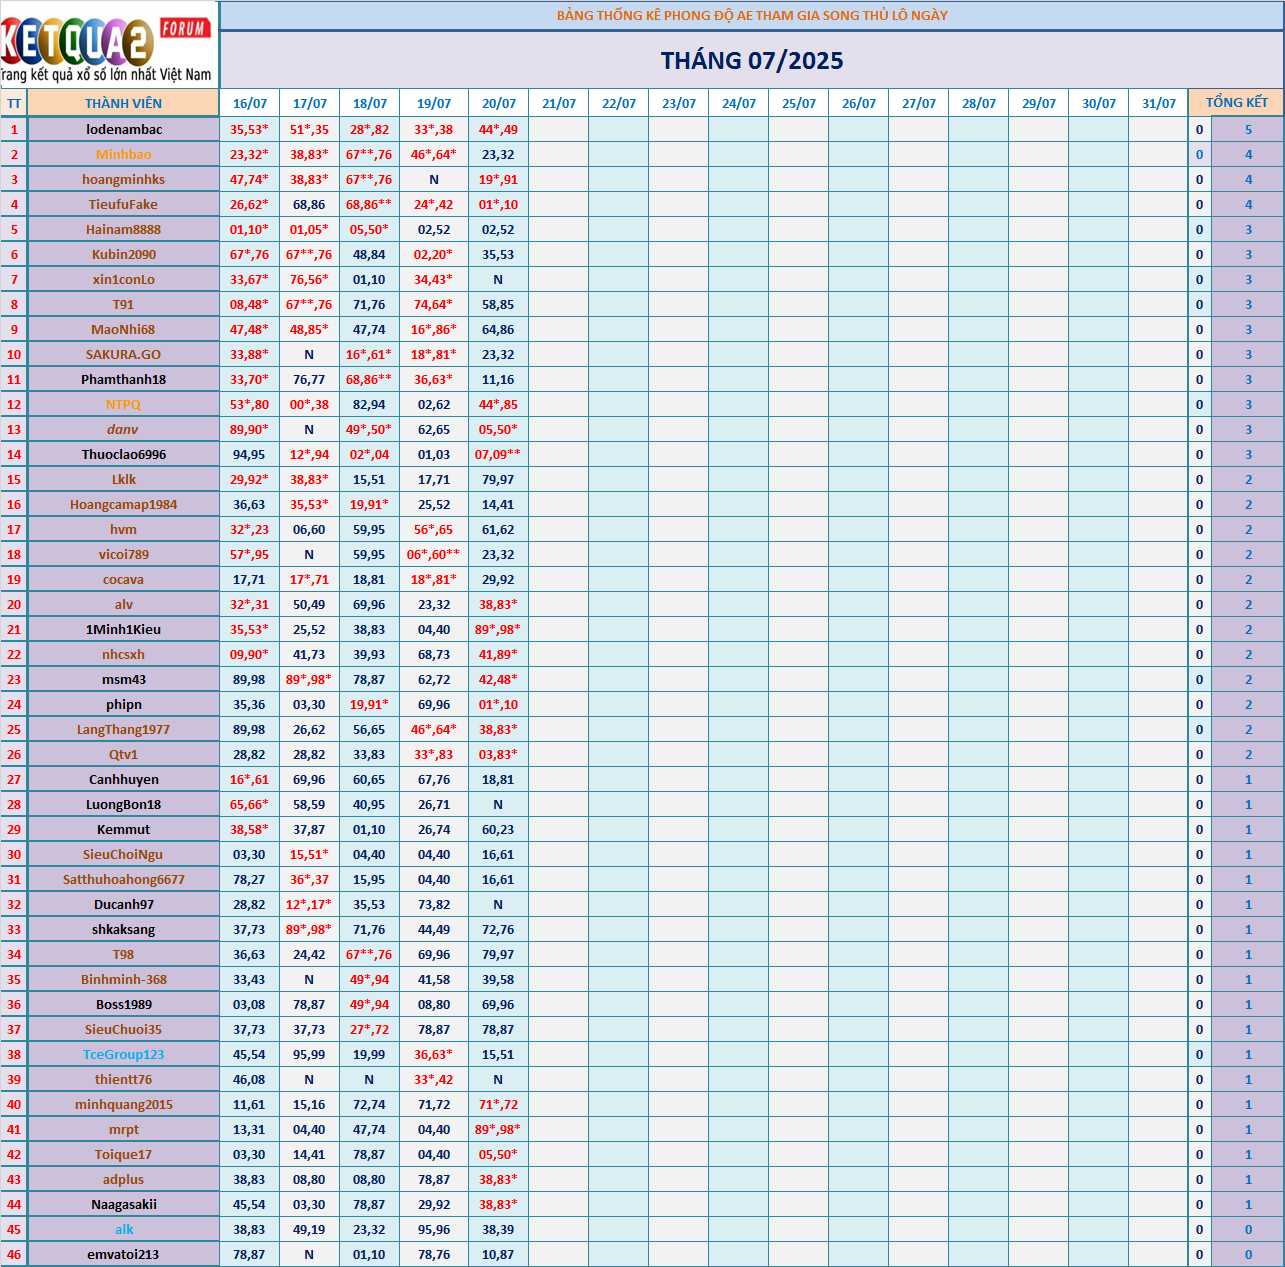
Task: Select msm43's 17/07 cell 89*,98*
Action: (309, 679)
